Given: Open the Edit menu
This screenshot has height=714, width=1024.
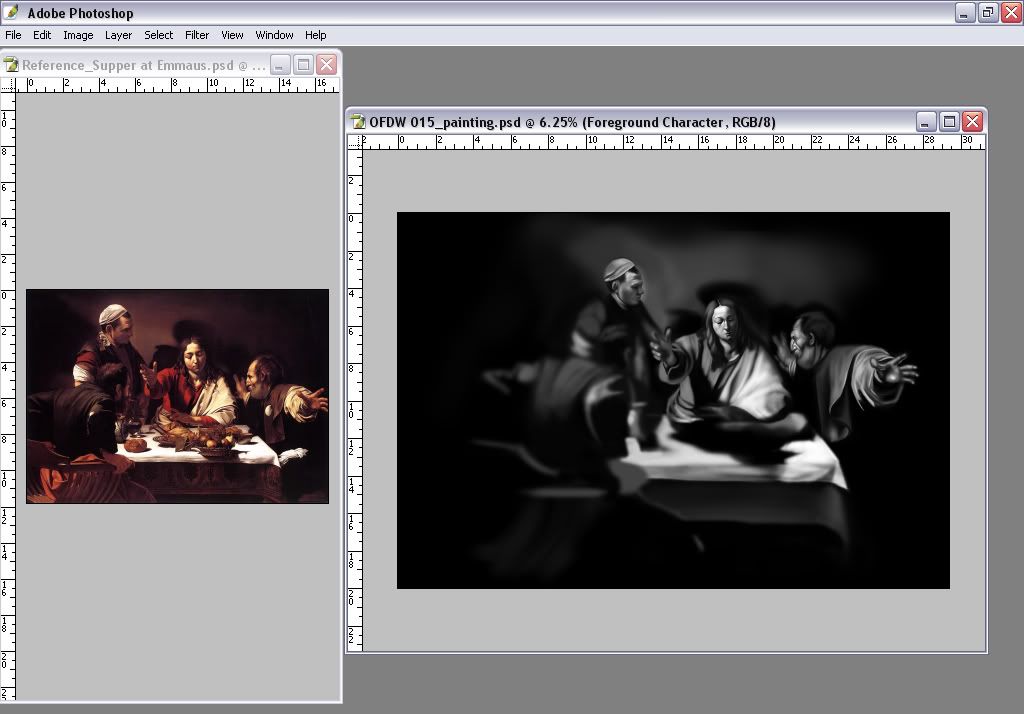Looking at the screenshot, I should tap(42, 35).
